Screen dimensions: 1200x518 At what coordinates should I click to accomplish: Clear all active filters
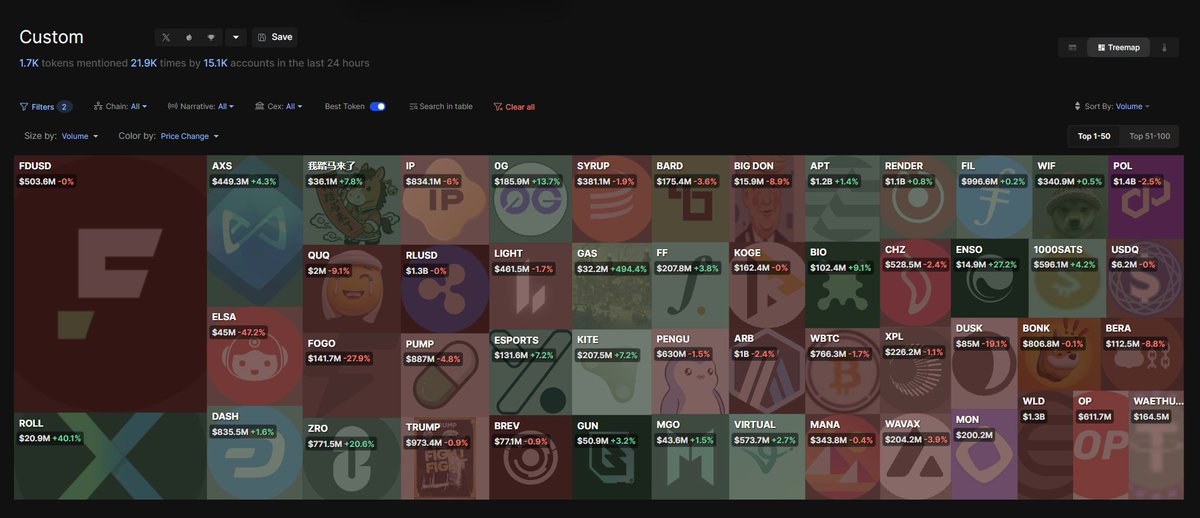click(514, 106)
